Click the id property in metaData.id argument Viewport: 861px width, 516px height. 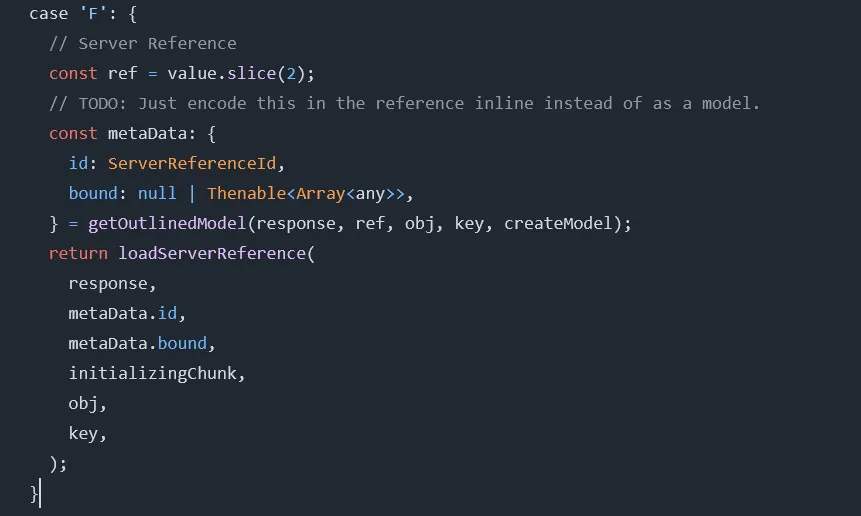(167, 314)
